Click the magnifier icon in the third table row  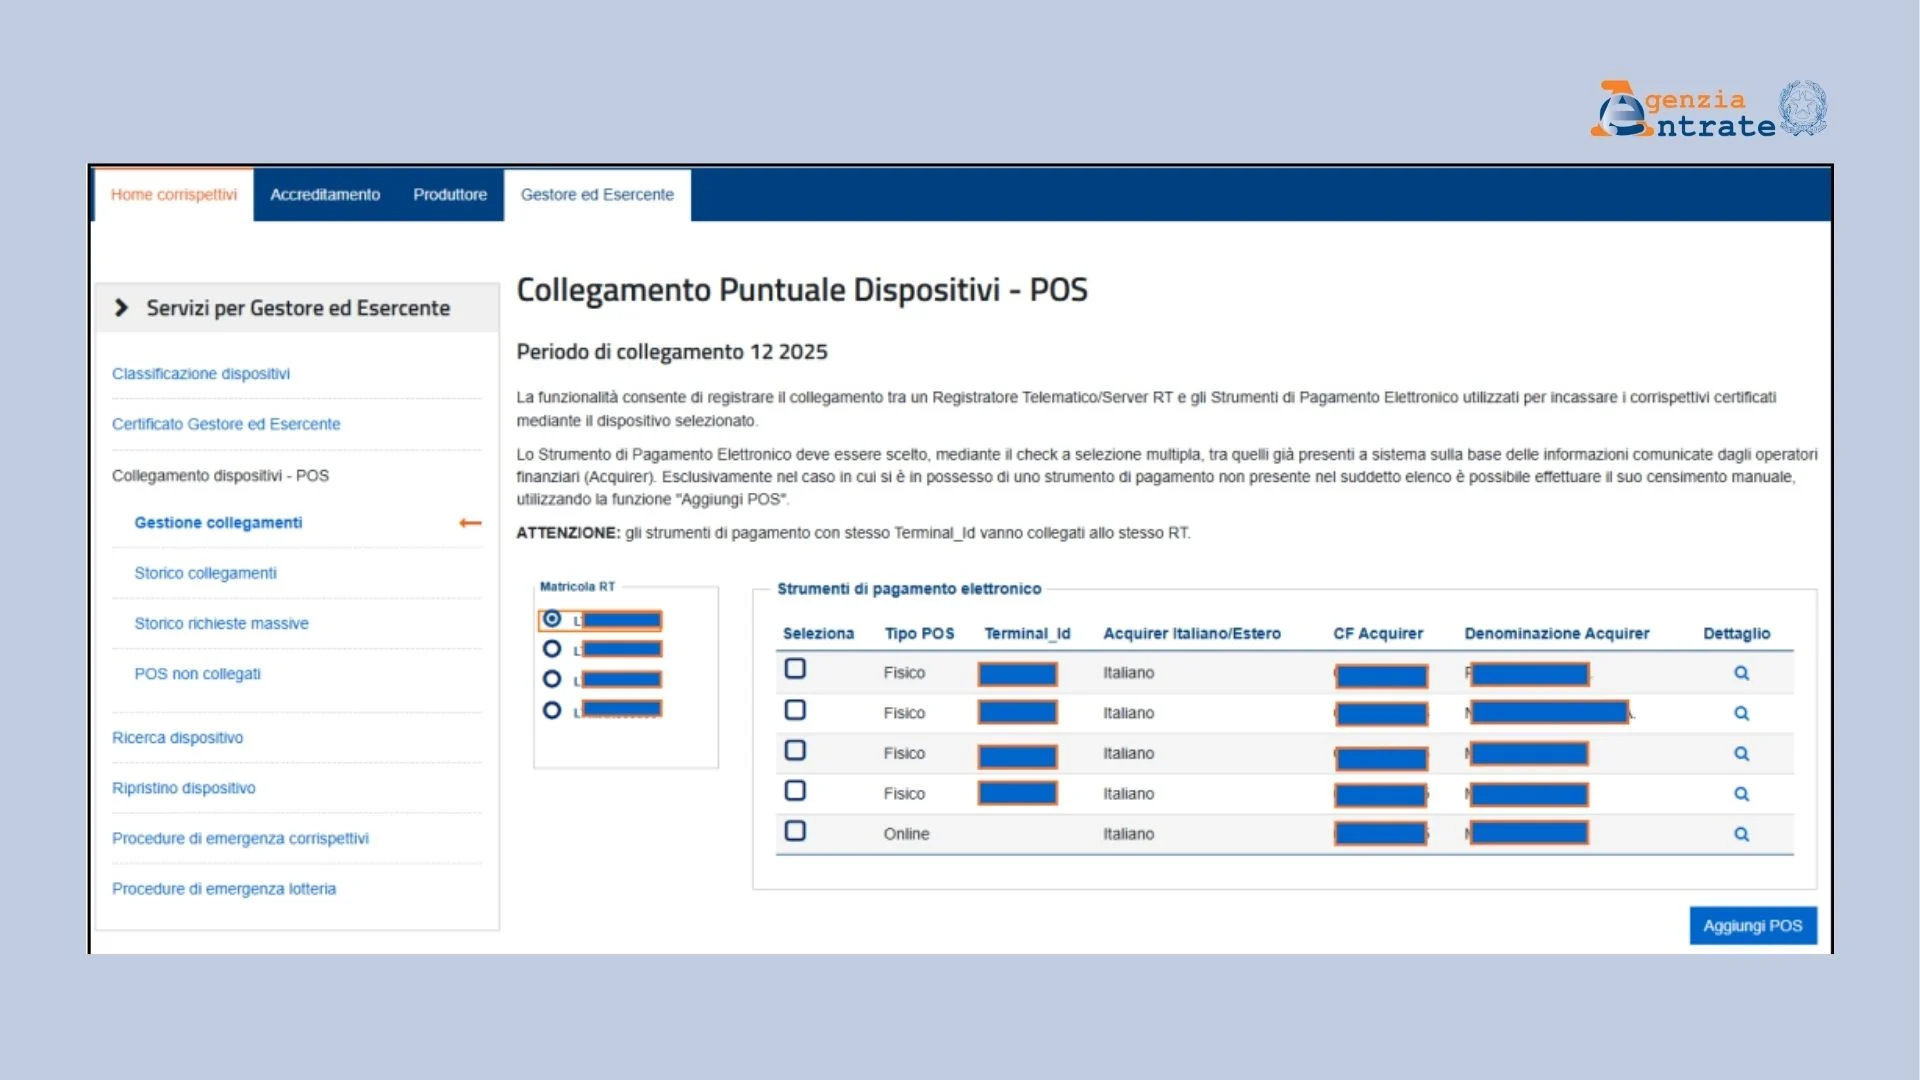(1741, 753)
